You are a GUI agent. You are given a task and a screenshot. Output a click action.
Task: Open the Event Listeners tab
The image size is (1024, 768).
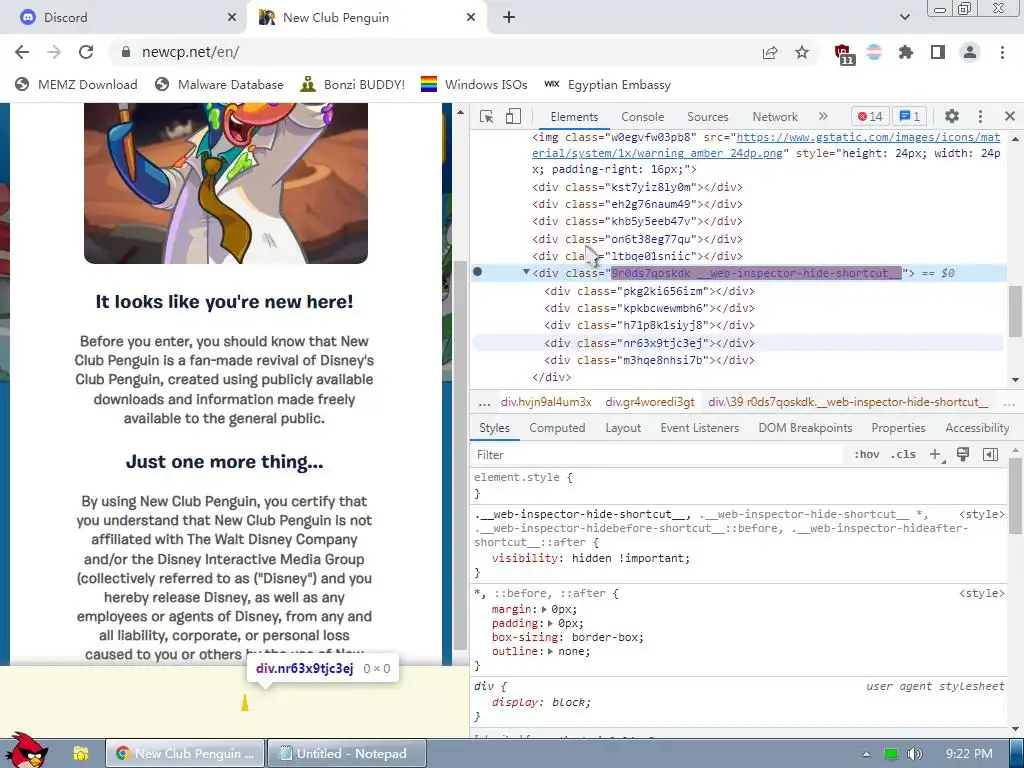[x=699, y=428]
